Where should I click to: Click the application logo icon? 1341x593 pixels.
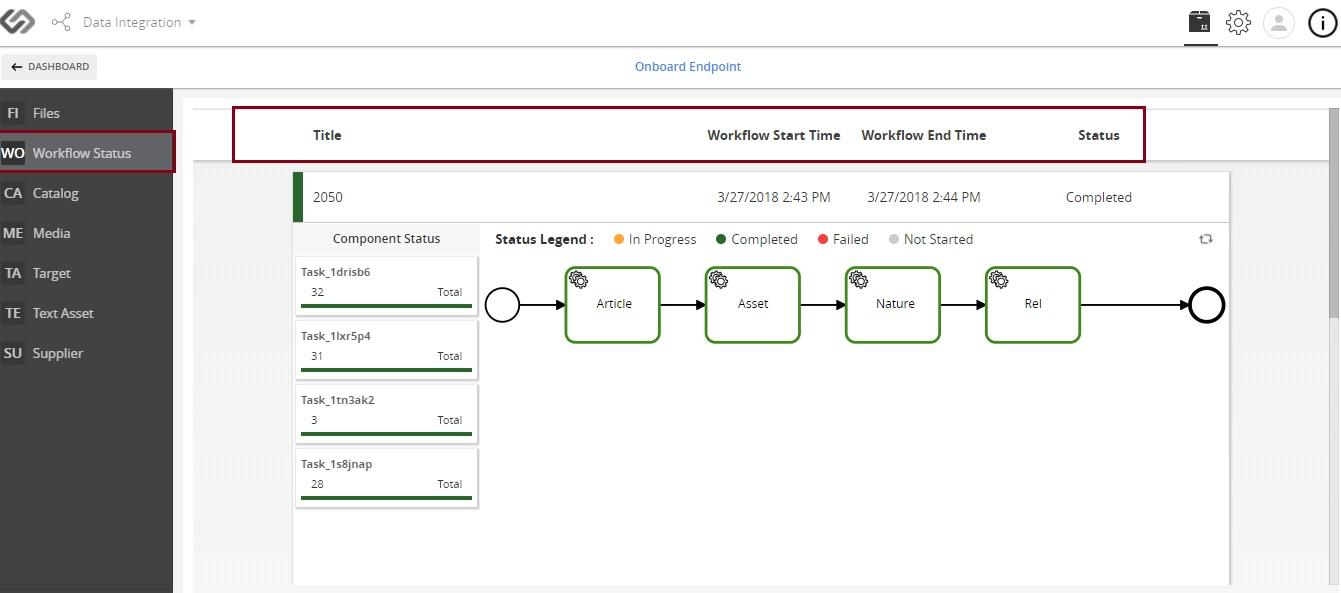click(17, 21)
